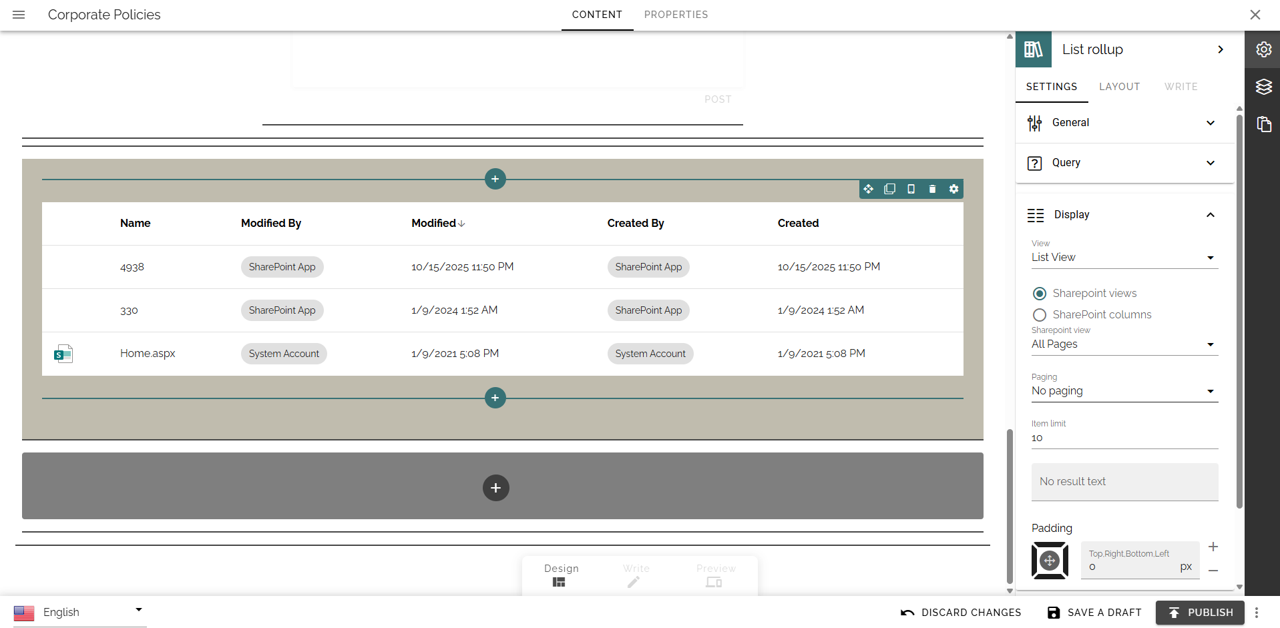This screenshot has width=1280, height=628.
Task: Increase padding with the plus icon
Action: point(1213,547)
